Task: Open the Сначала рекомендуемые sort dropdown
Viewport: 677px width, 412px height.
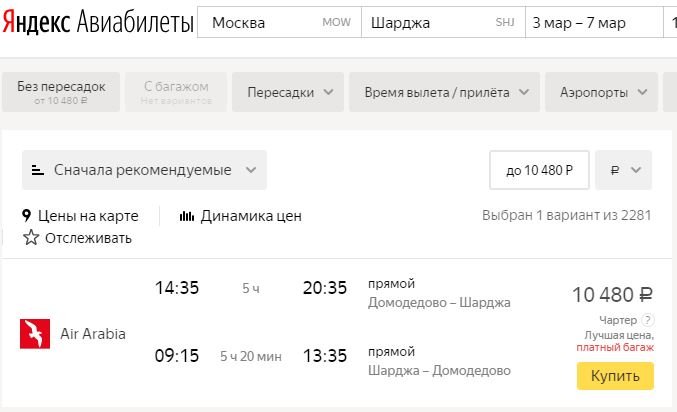Action: [x=144, y=170]
